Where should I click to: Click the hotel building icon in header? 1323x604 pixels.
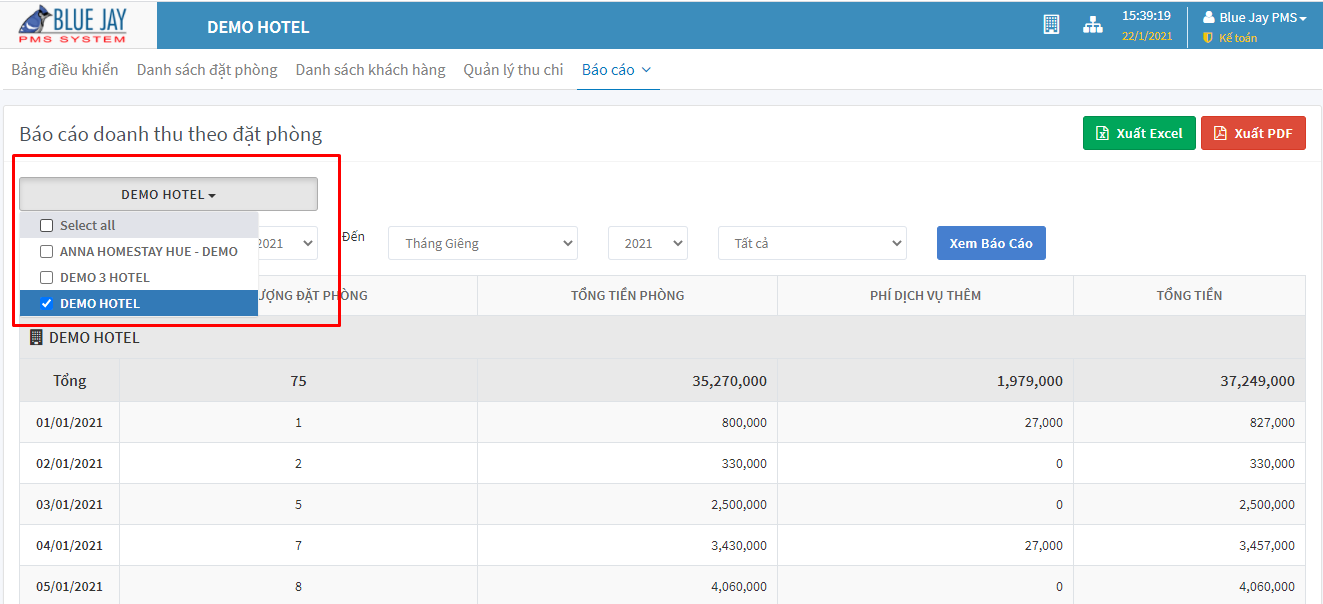1051,25
